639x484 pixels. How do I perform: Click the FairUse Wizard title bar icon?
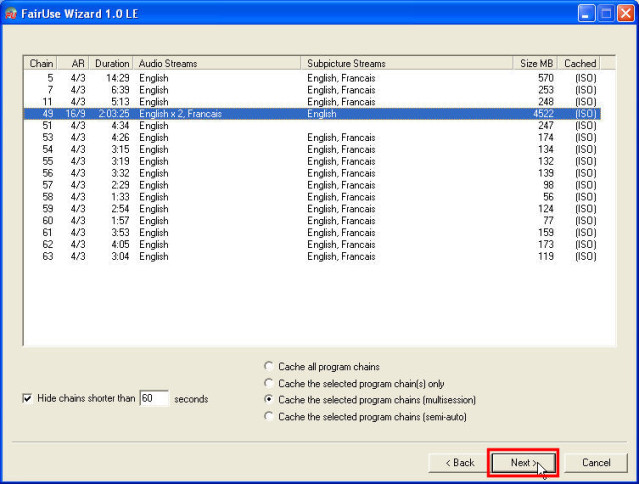coord(12,12)
